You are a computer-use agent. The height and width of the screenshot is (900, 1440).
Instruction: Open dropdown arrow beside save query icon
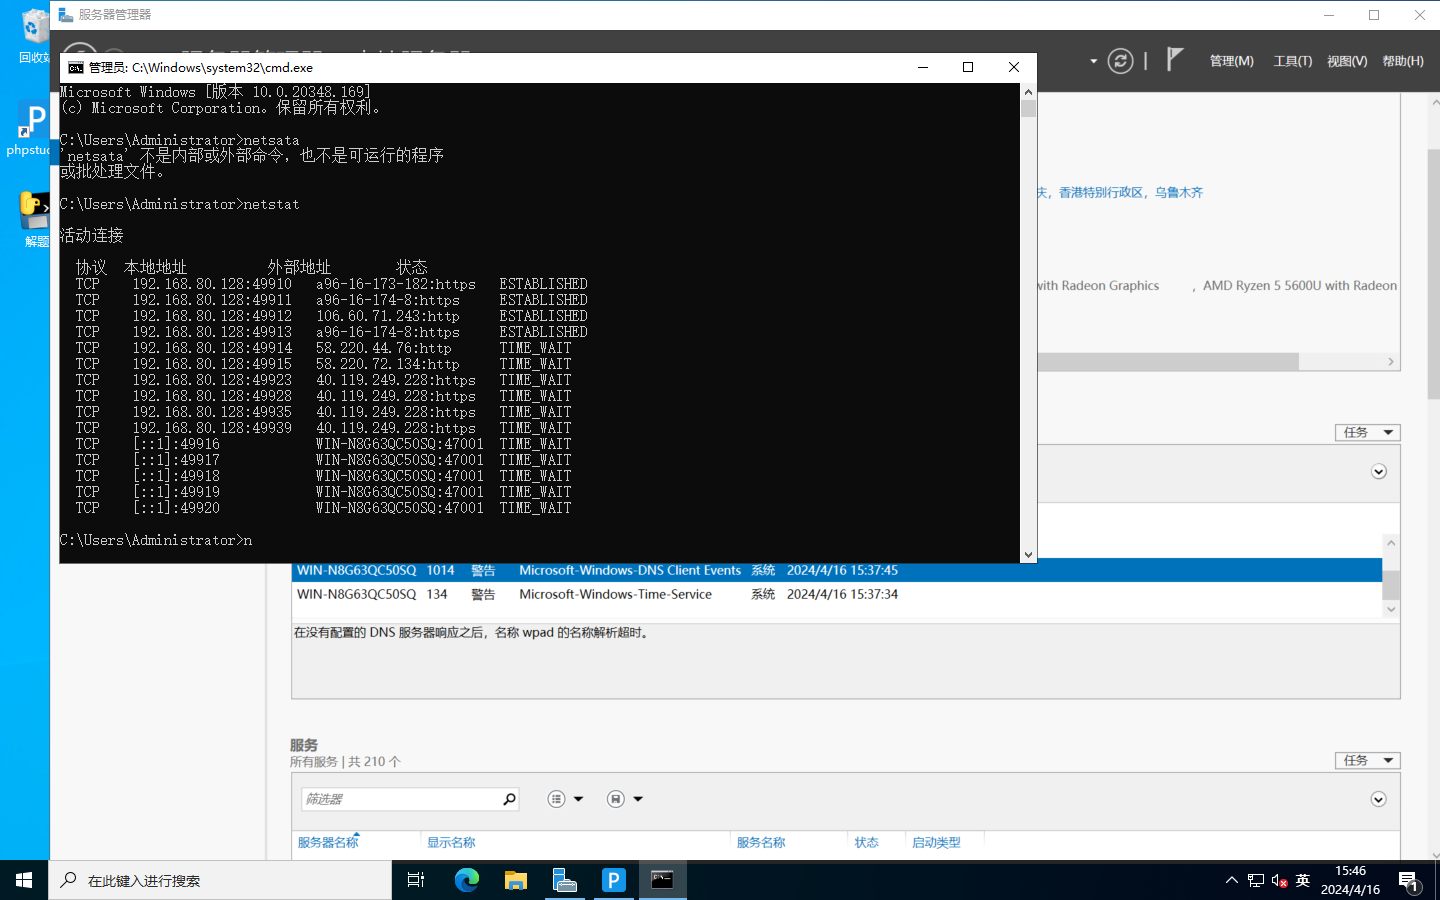click(x=638, y=799)
